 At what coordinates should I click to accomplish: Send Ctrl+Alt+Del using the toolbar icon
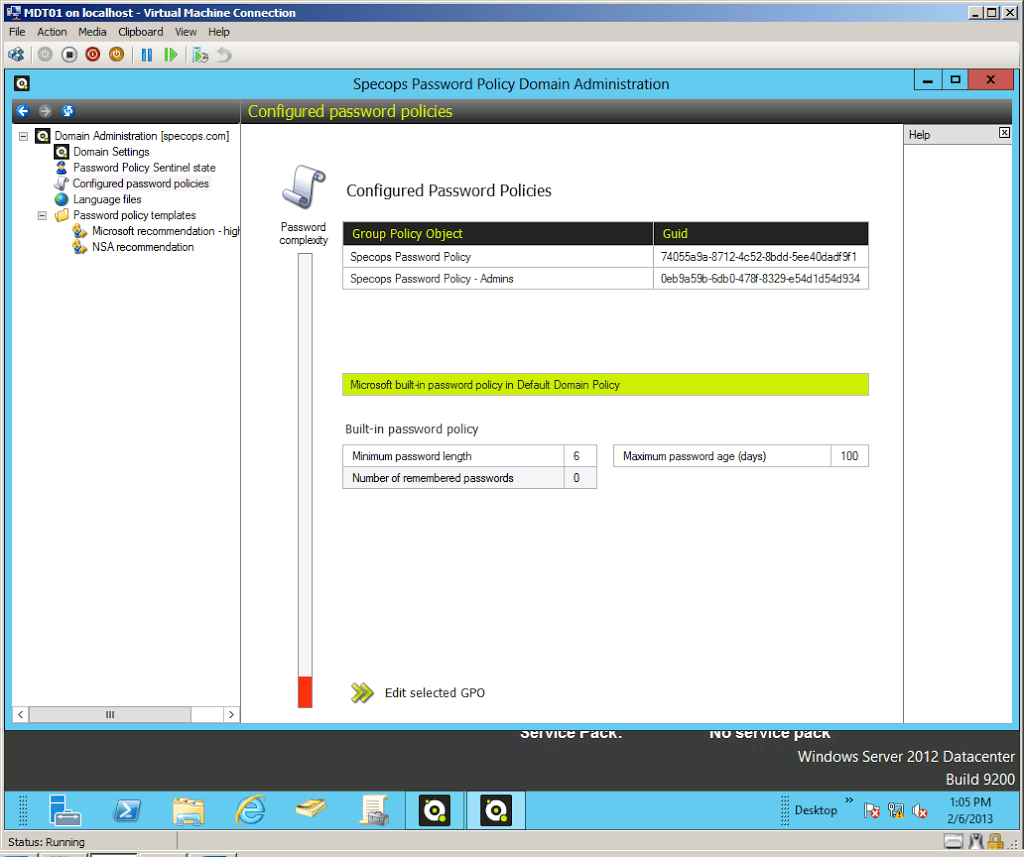(x=16, y=55)
